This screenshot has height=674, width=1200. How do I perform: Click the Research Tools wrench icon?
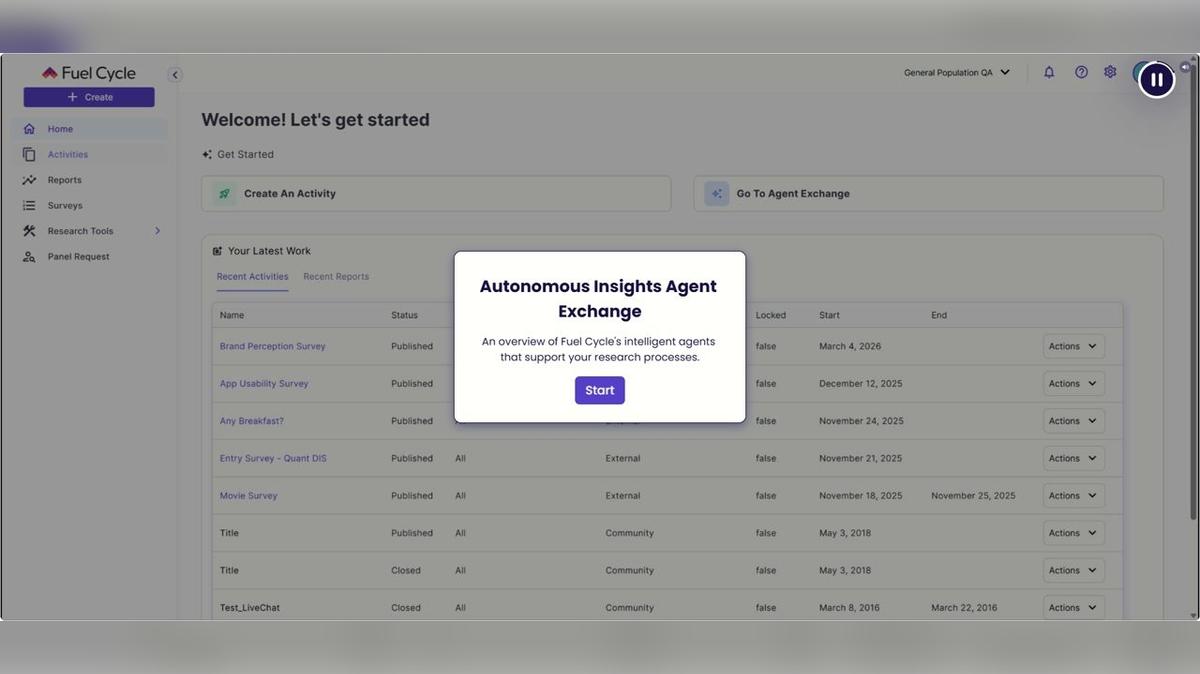click(29, 231)
